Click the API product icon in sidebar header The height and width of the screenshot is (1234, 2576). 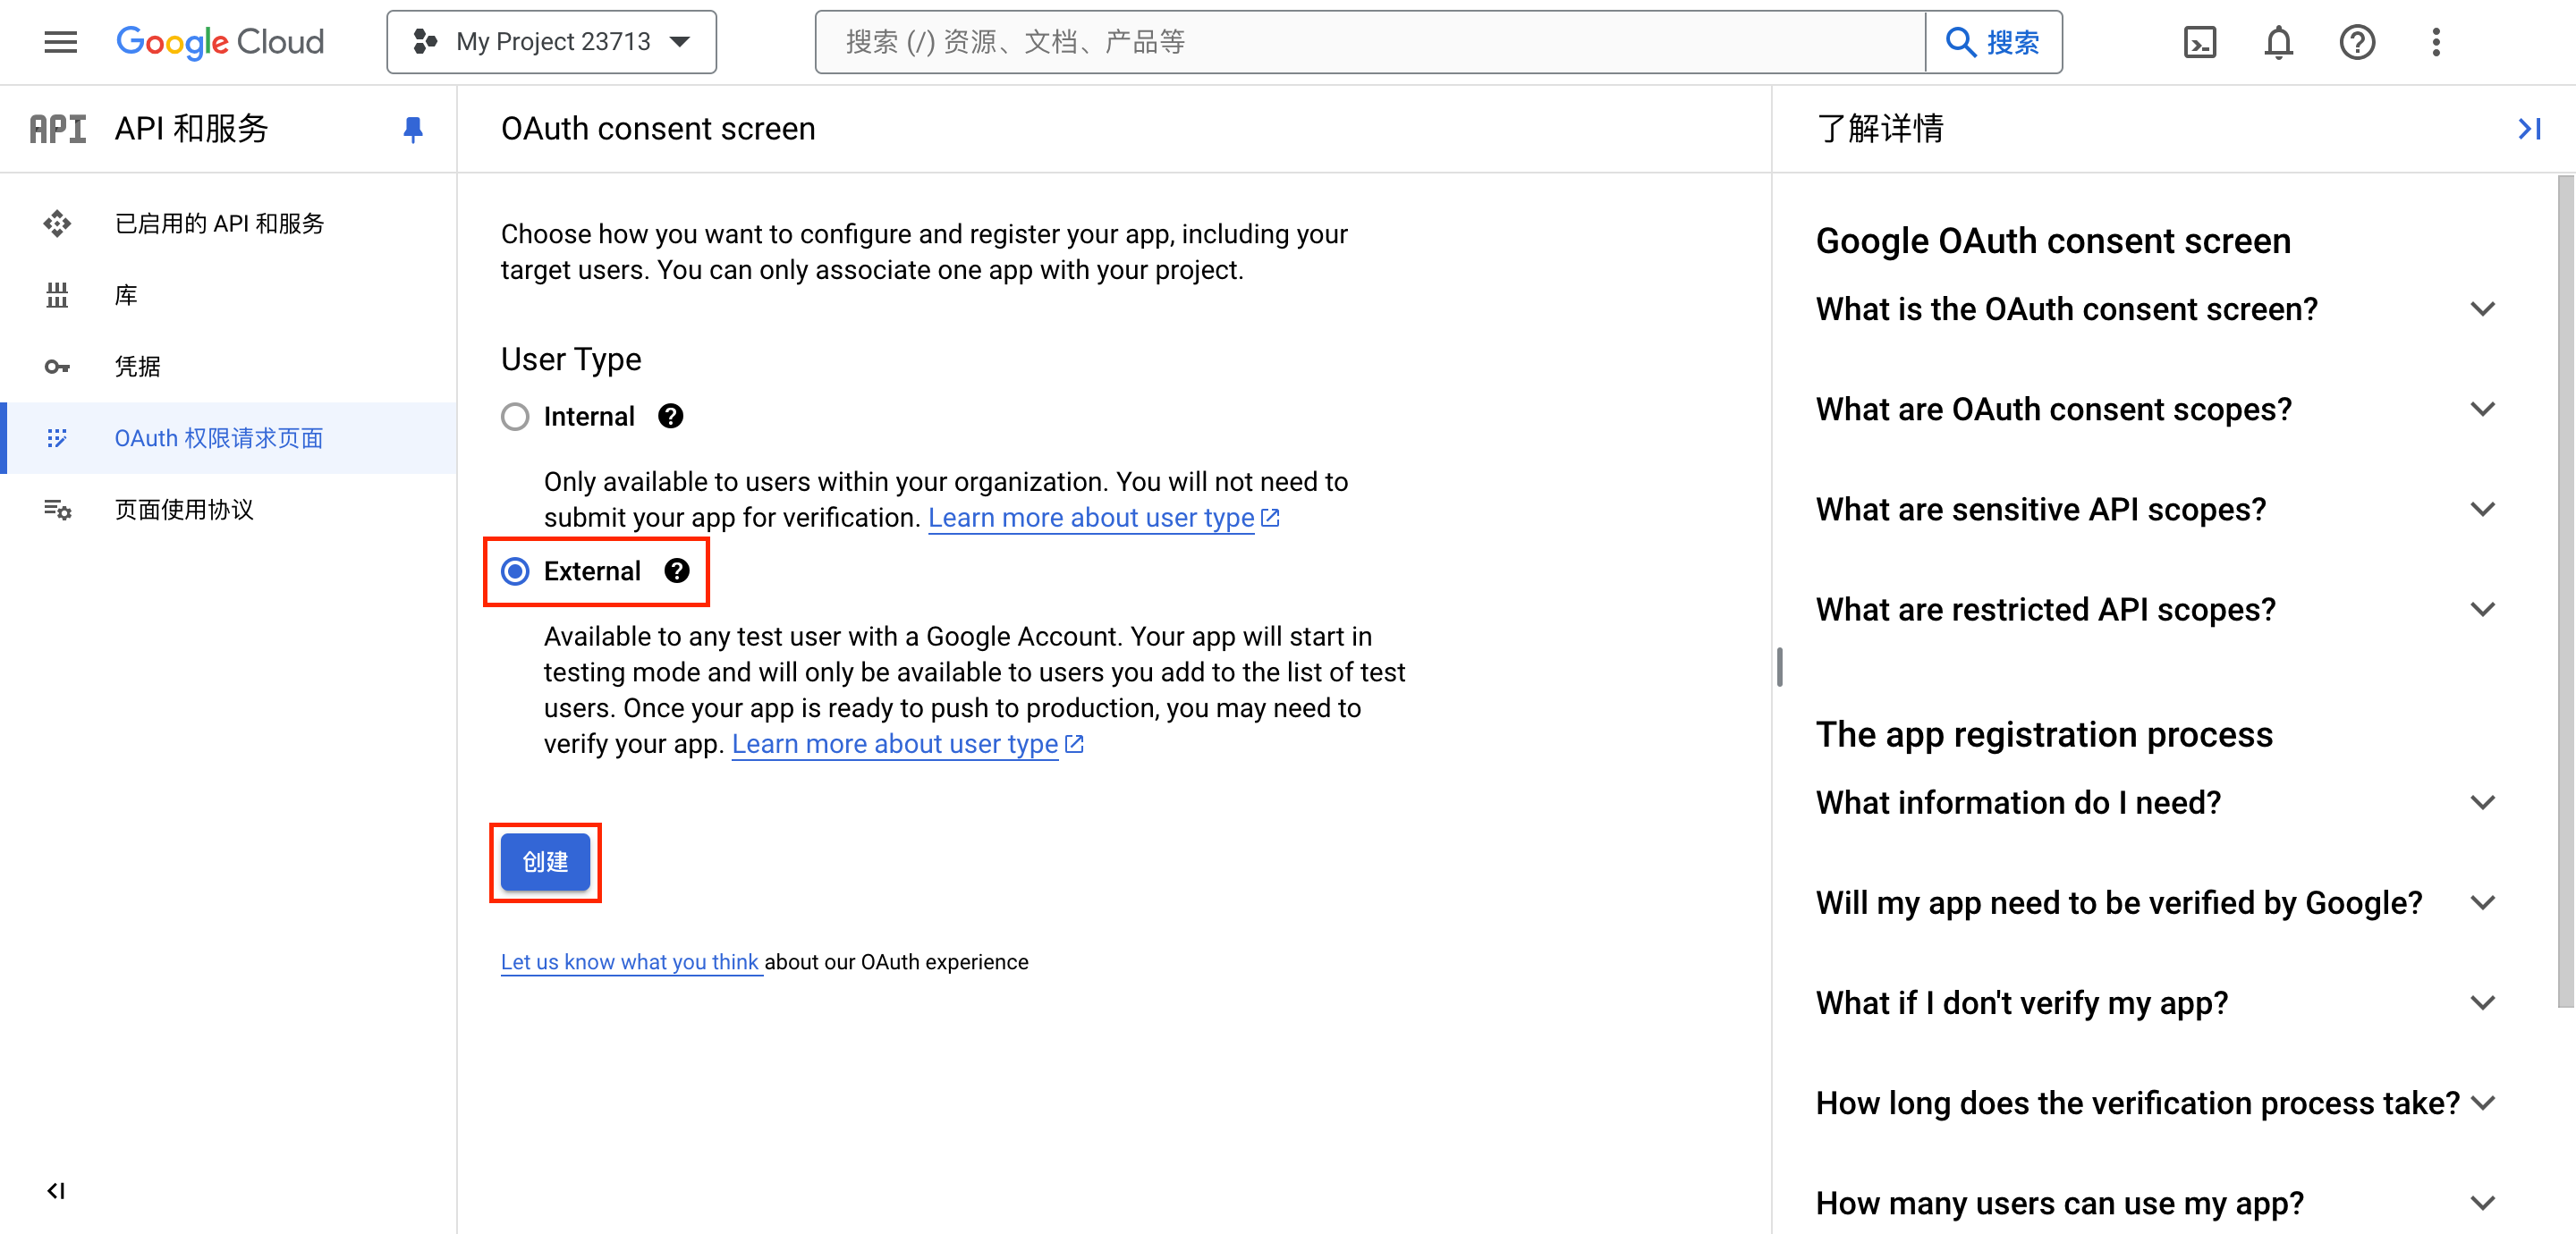pyautogui.click(x=58, y=129)
